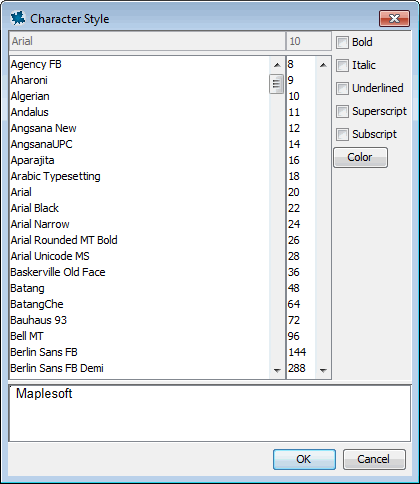The image size is (420, 484).
Task: Enable the Bold checkbox
Action: pyautogui.click(x=342, y=42)
